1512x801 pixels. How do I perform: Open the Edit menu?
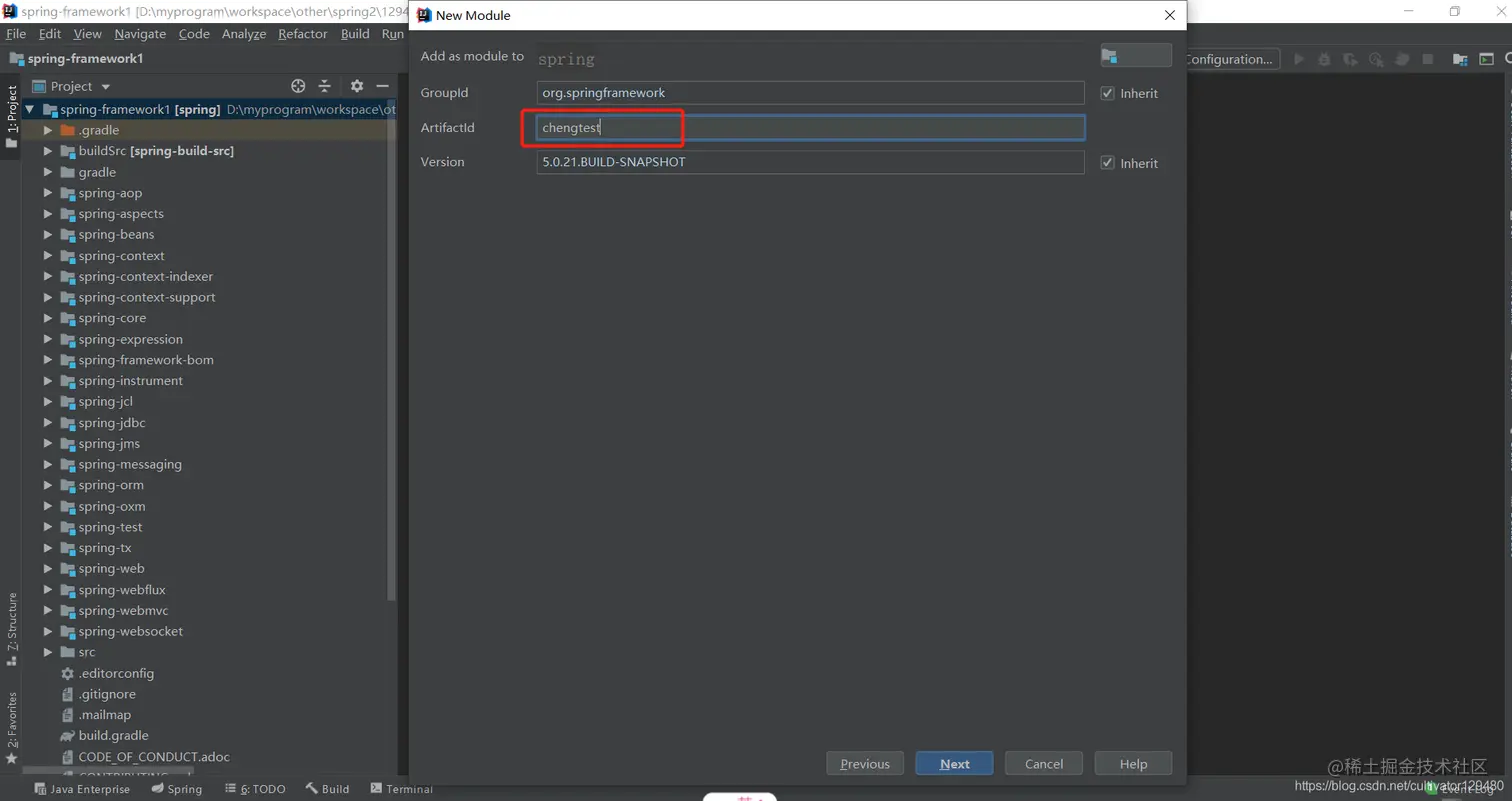coord(50,34)
